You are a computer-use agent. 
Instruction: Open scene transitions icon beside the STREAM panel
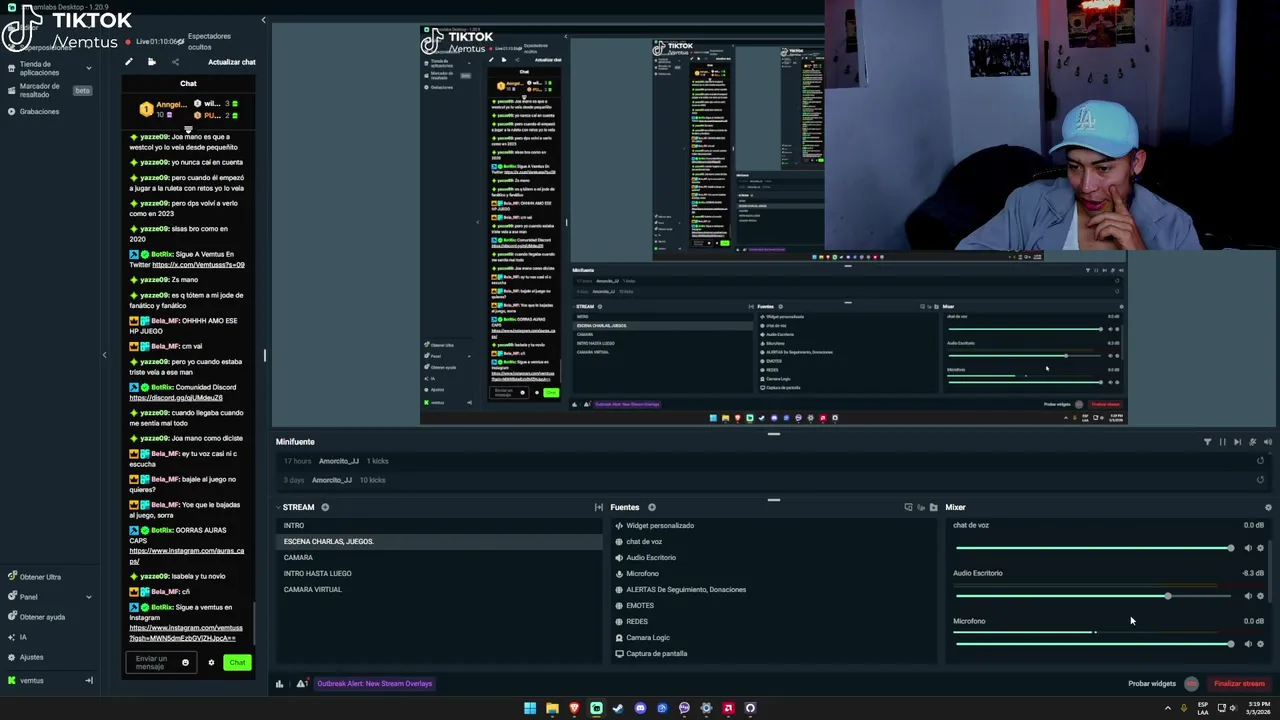point(598,507)
